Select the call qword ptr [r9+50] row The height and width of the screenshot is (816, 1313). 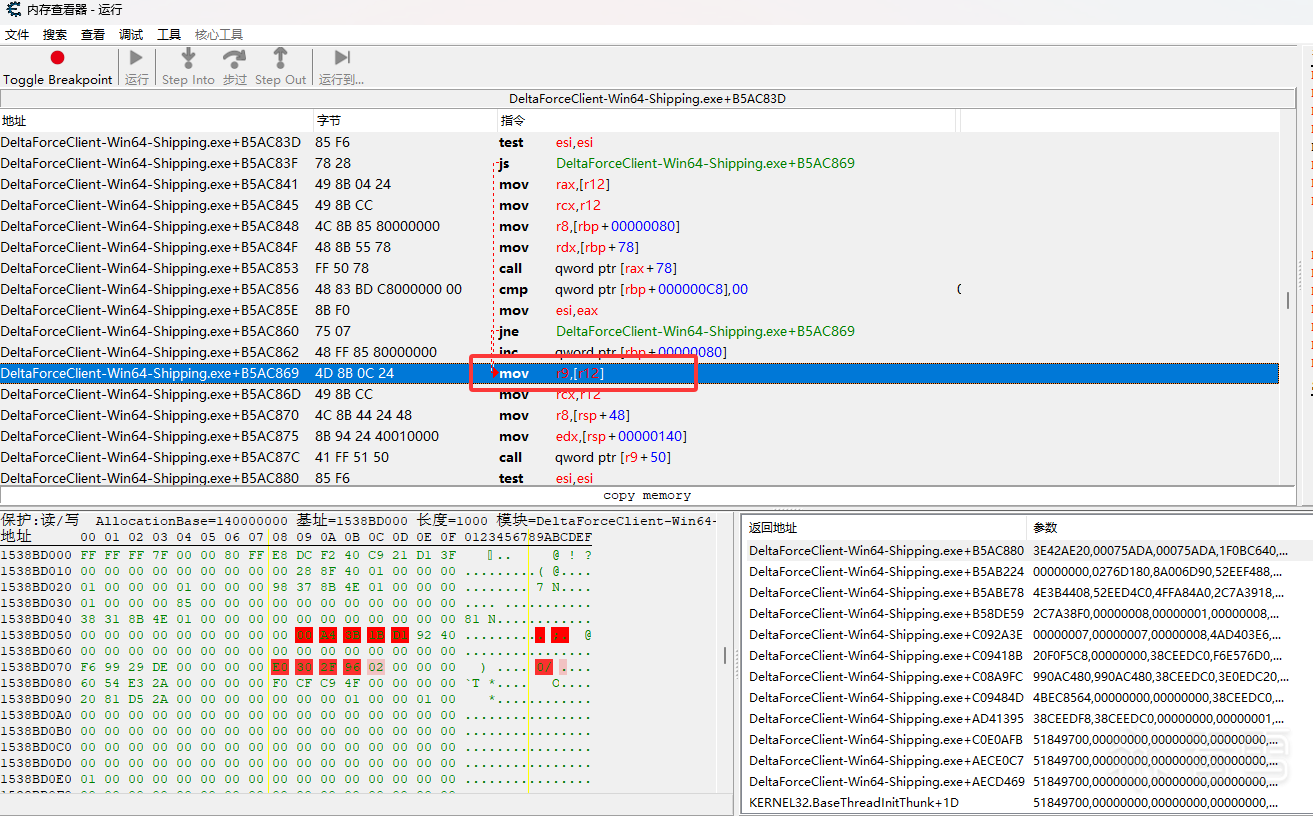[639, 457]
